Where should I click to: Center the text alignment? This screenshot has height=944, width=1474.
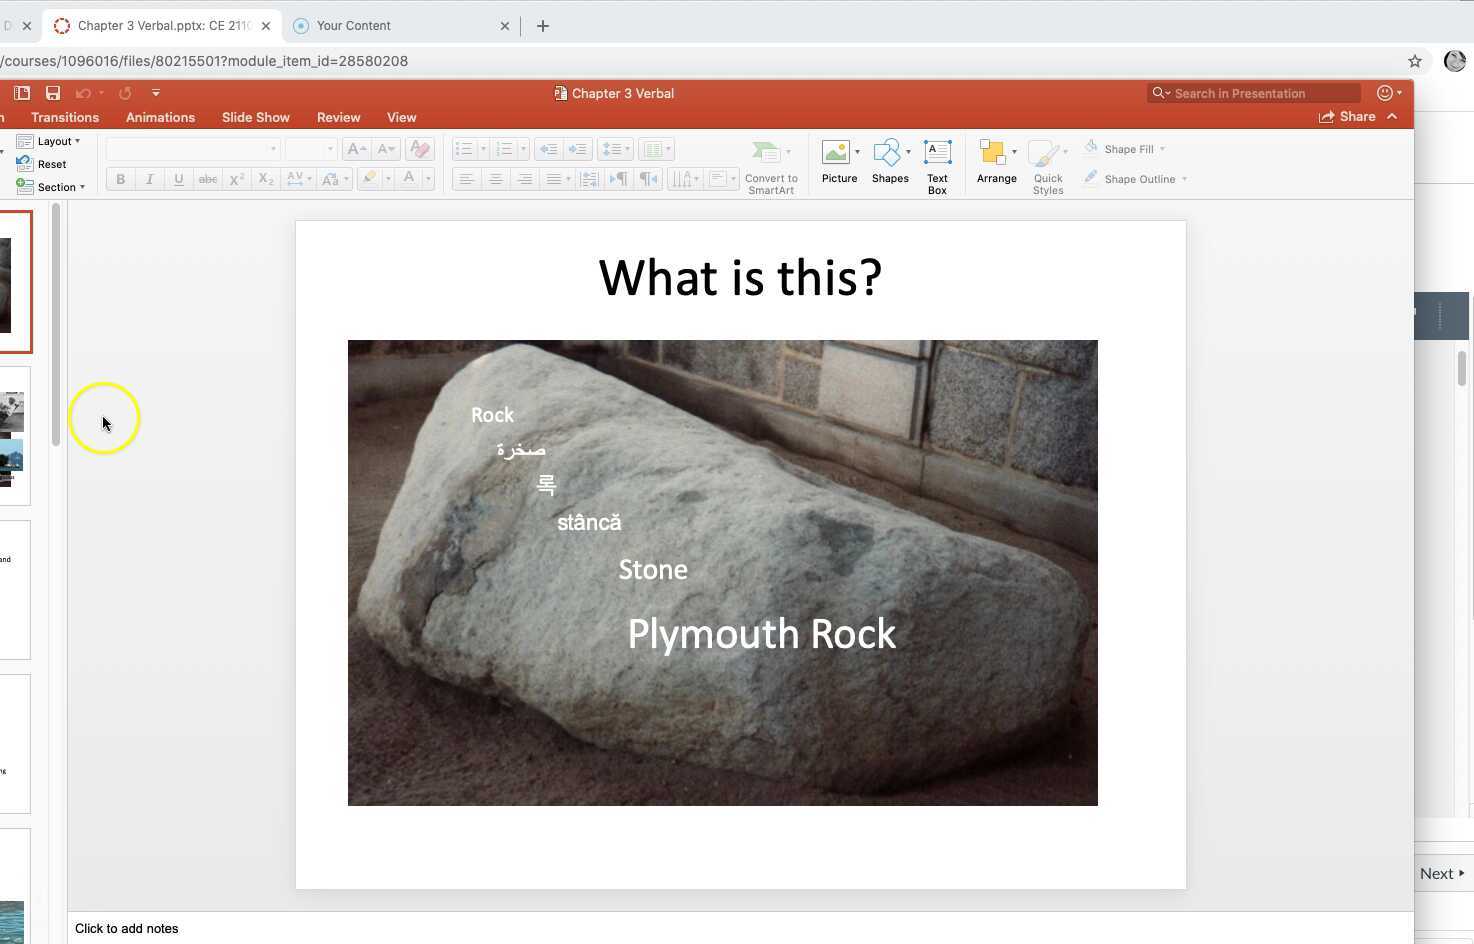[495, 179]
